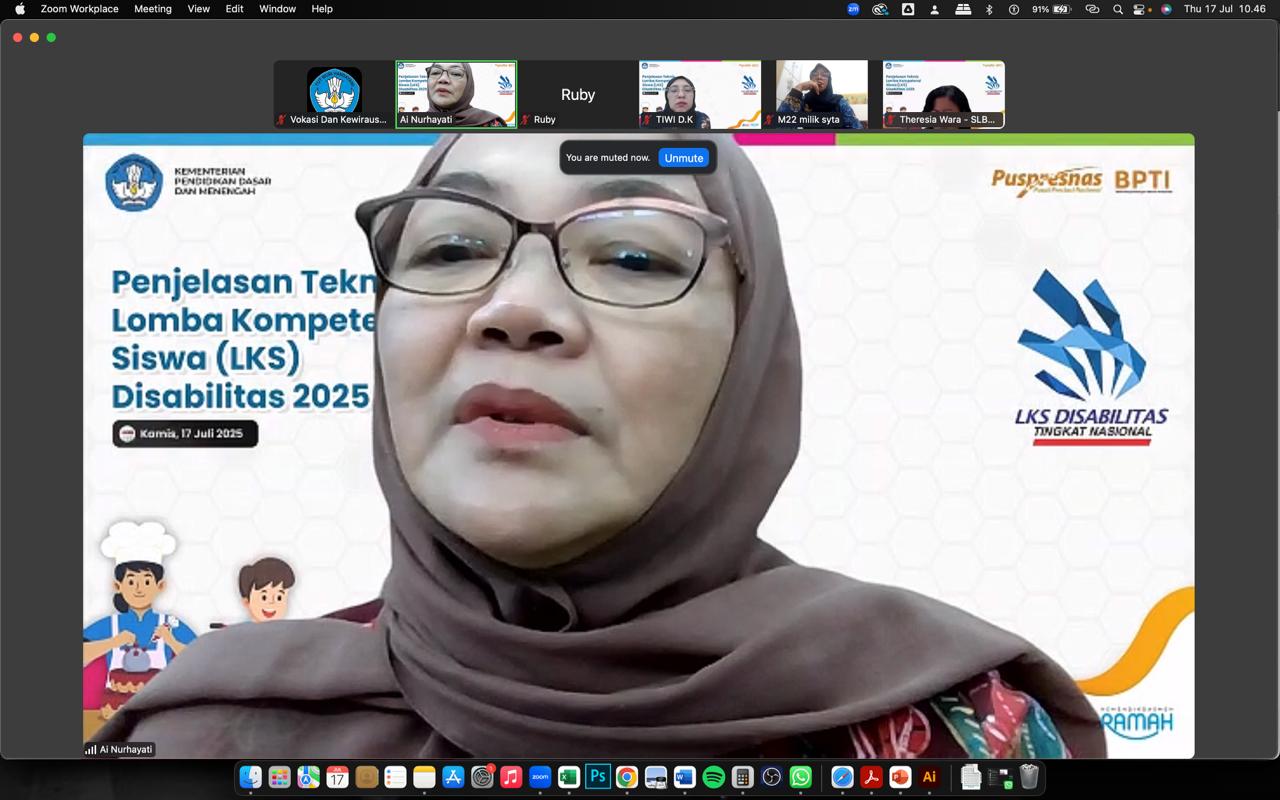
Task: Open Calendar from the Dock
Action: coord(337,777)
